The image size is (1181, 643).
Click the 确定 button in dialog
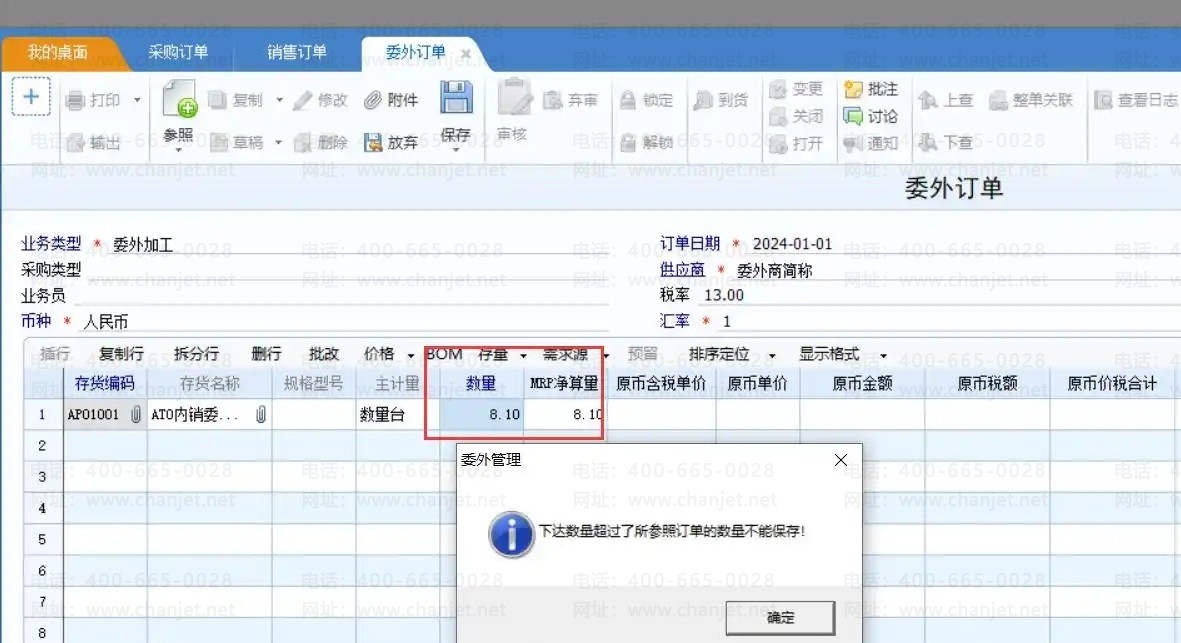780,617
